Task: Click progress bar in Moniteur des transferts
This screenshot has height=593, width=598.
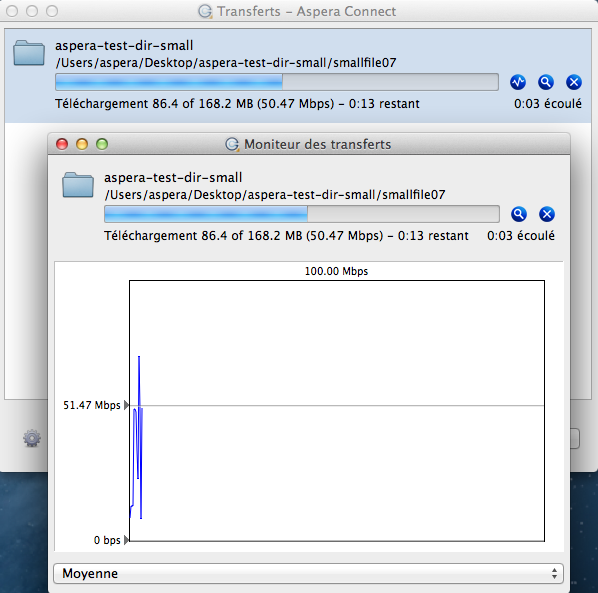Action: pos(302,214)
